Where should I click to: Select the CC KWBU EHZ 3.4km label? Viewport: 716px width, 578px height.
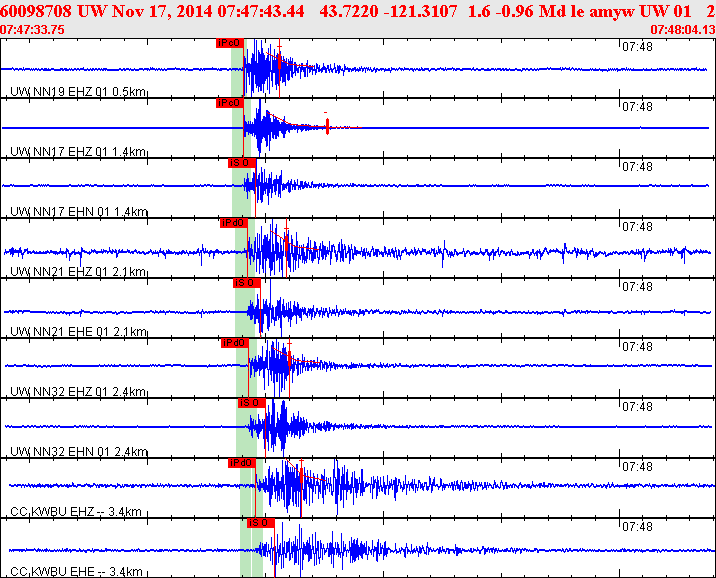[76, 511]
